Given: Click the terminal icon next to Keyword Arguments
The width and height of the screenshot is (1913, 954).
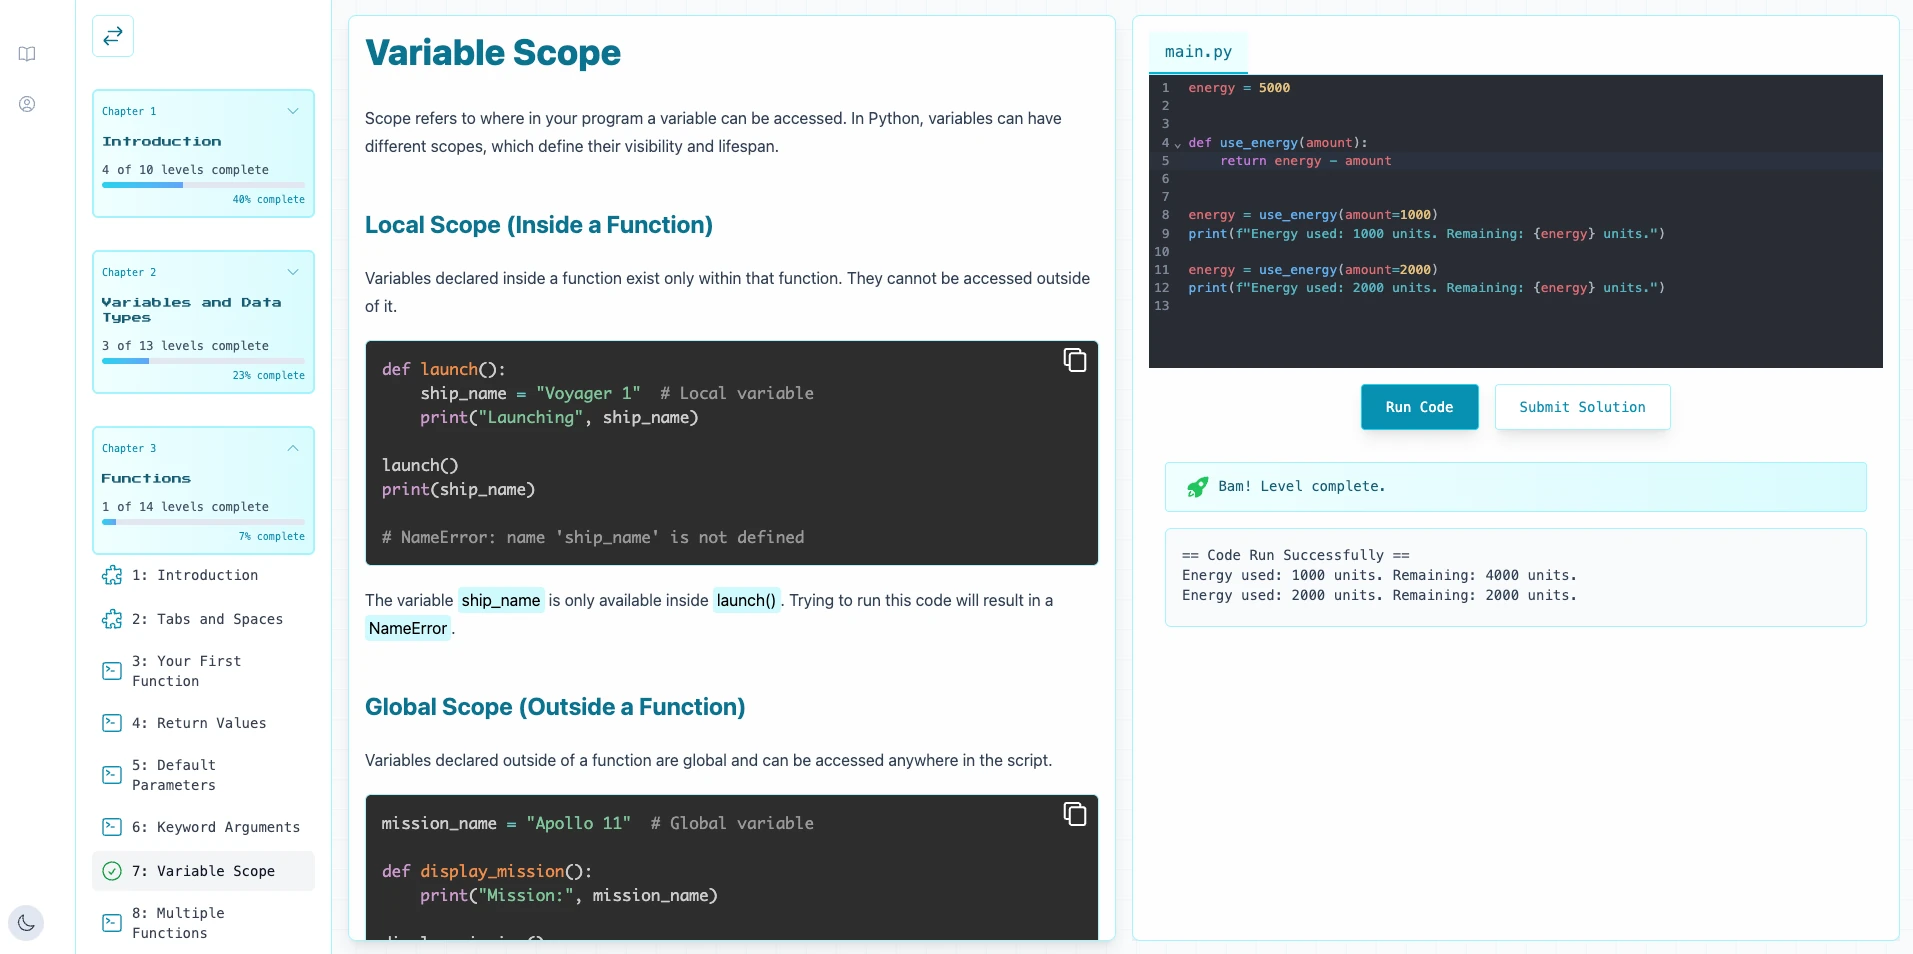Looking at the screenshot, I should coord(112,827).
